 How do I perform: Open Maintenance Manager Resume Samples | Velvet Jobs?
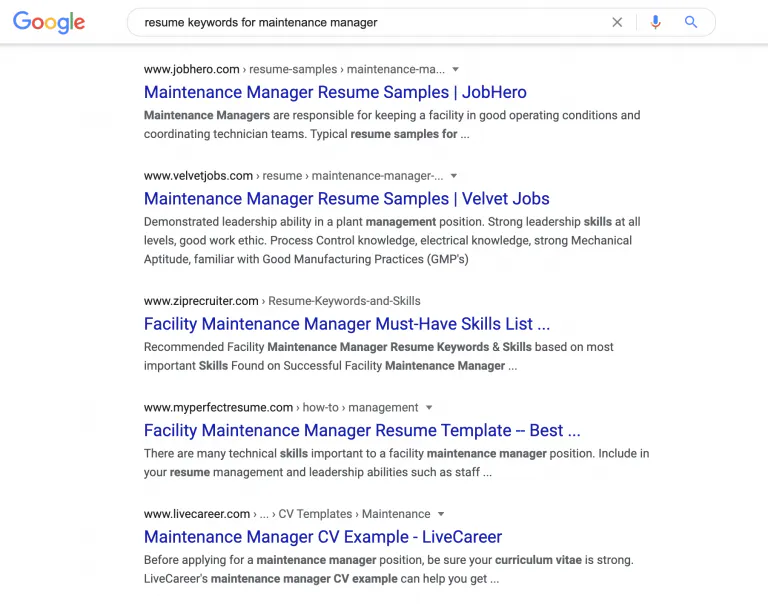point(346,198)
